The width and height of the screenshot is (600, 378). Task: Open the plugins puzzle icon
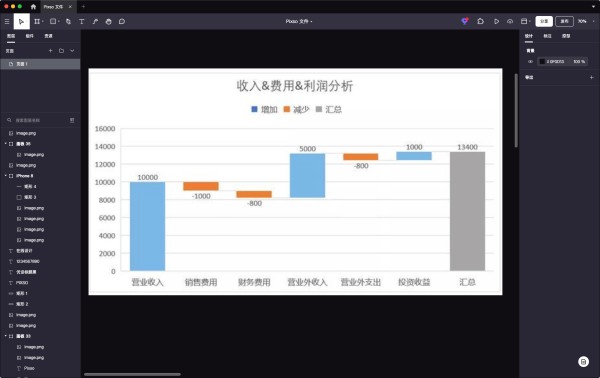(x=481, y=21)
